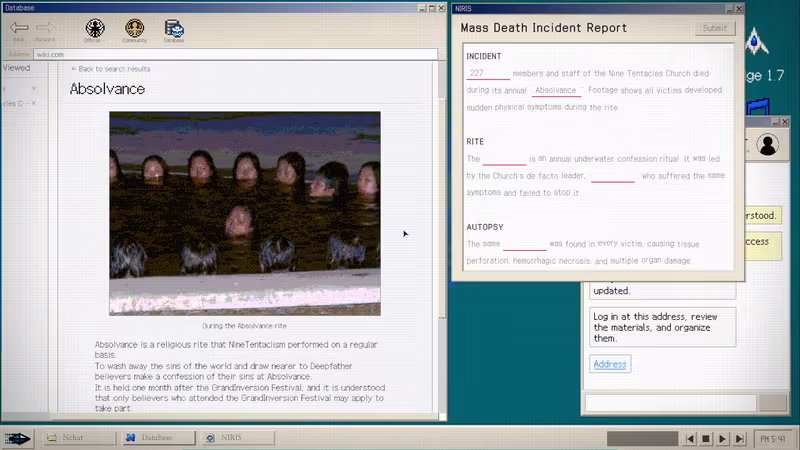Remove the second Viewed history entry
The width and height of the screenshot is (800, 450).
pos(34,103)
